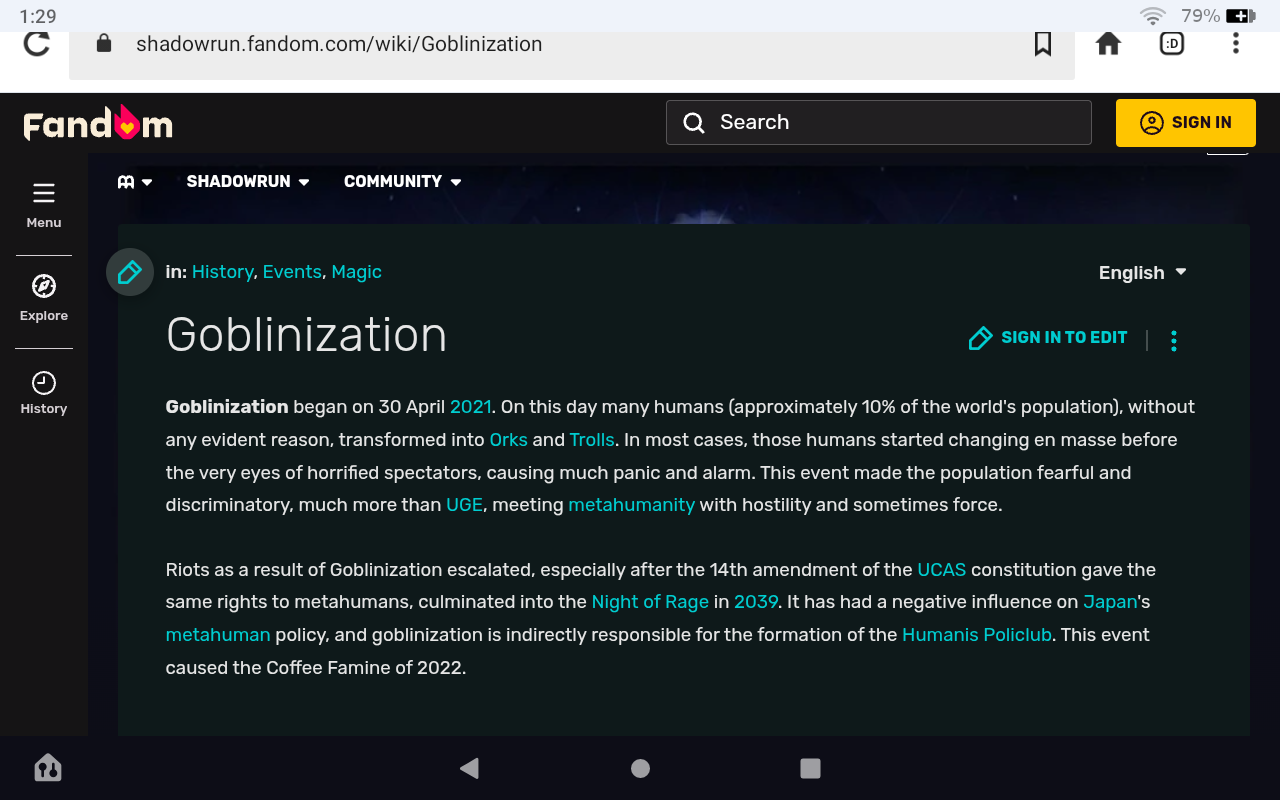This screenshot has height=800, width=1280.
Task: Follow the metahuman policy link
Action: coord(218,635)
